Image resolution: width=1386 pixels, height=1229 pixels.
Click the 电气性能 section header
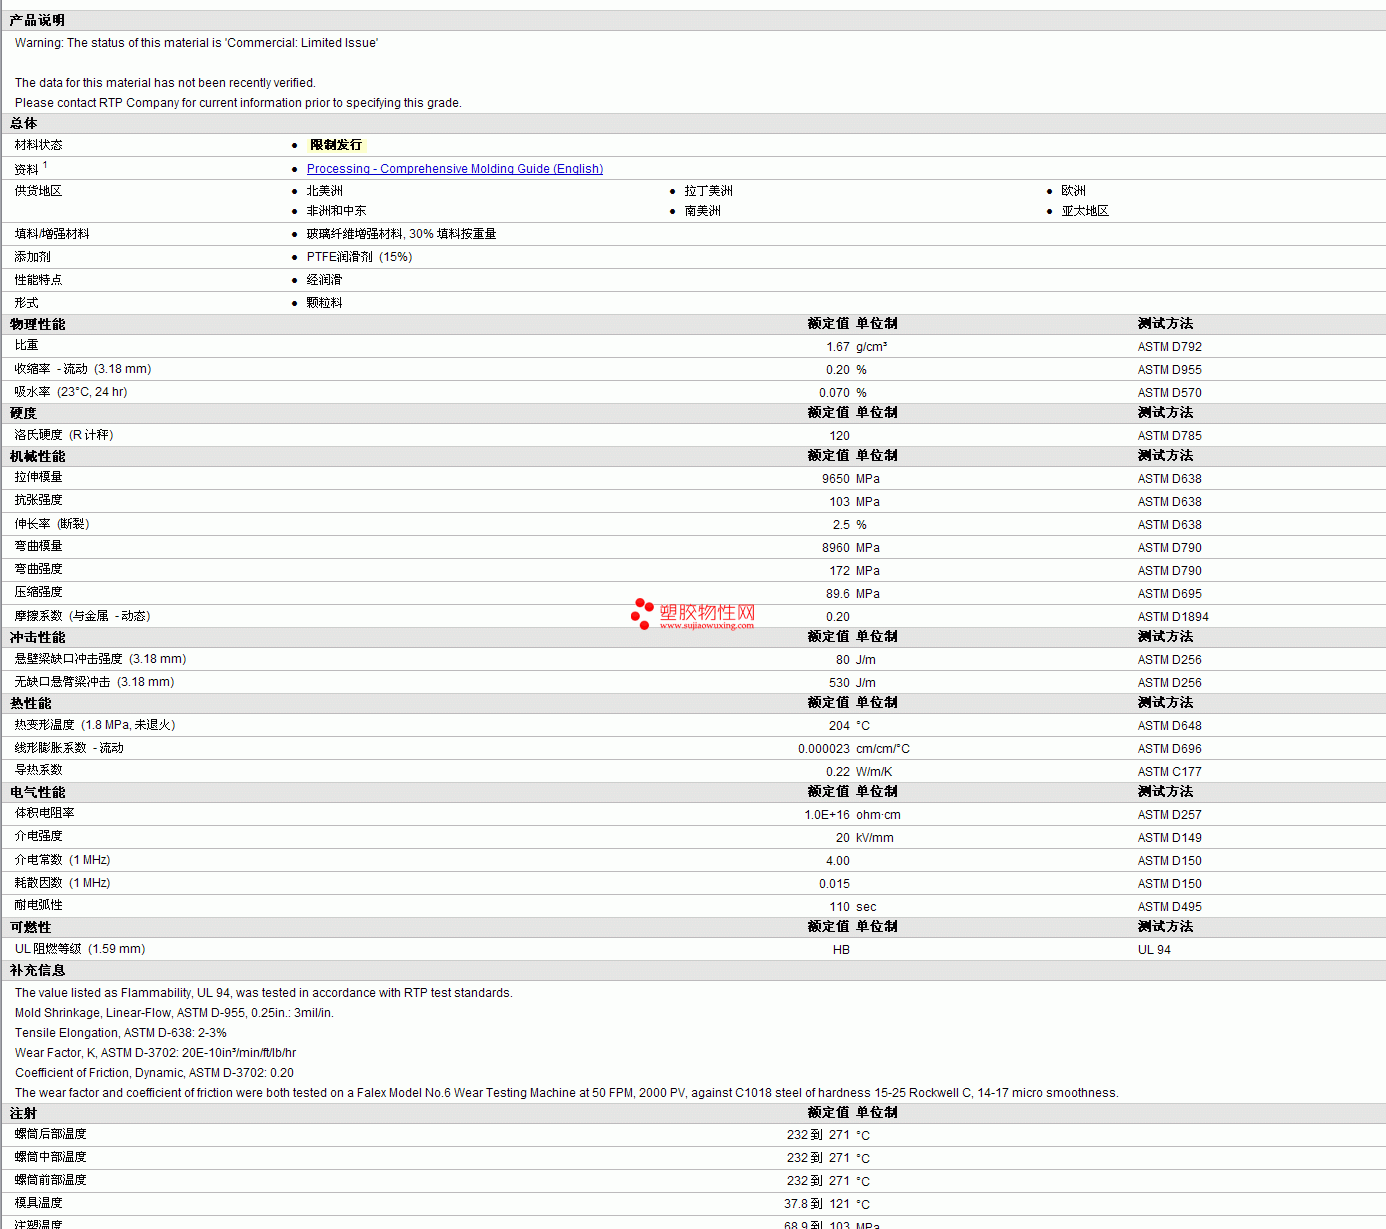(x=37, y=792)
